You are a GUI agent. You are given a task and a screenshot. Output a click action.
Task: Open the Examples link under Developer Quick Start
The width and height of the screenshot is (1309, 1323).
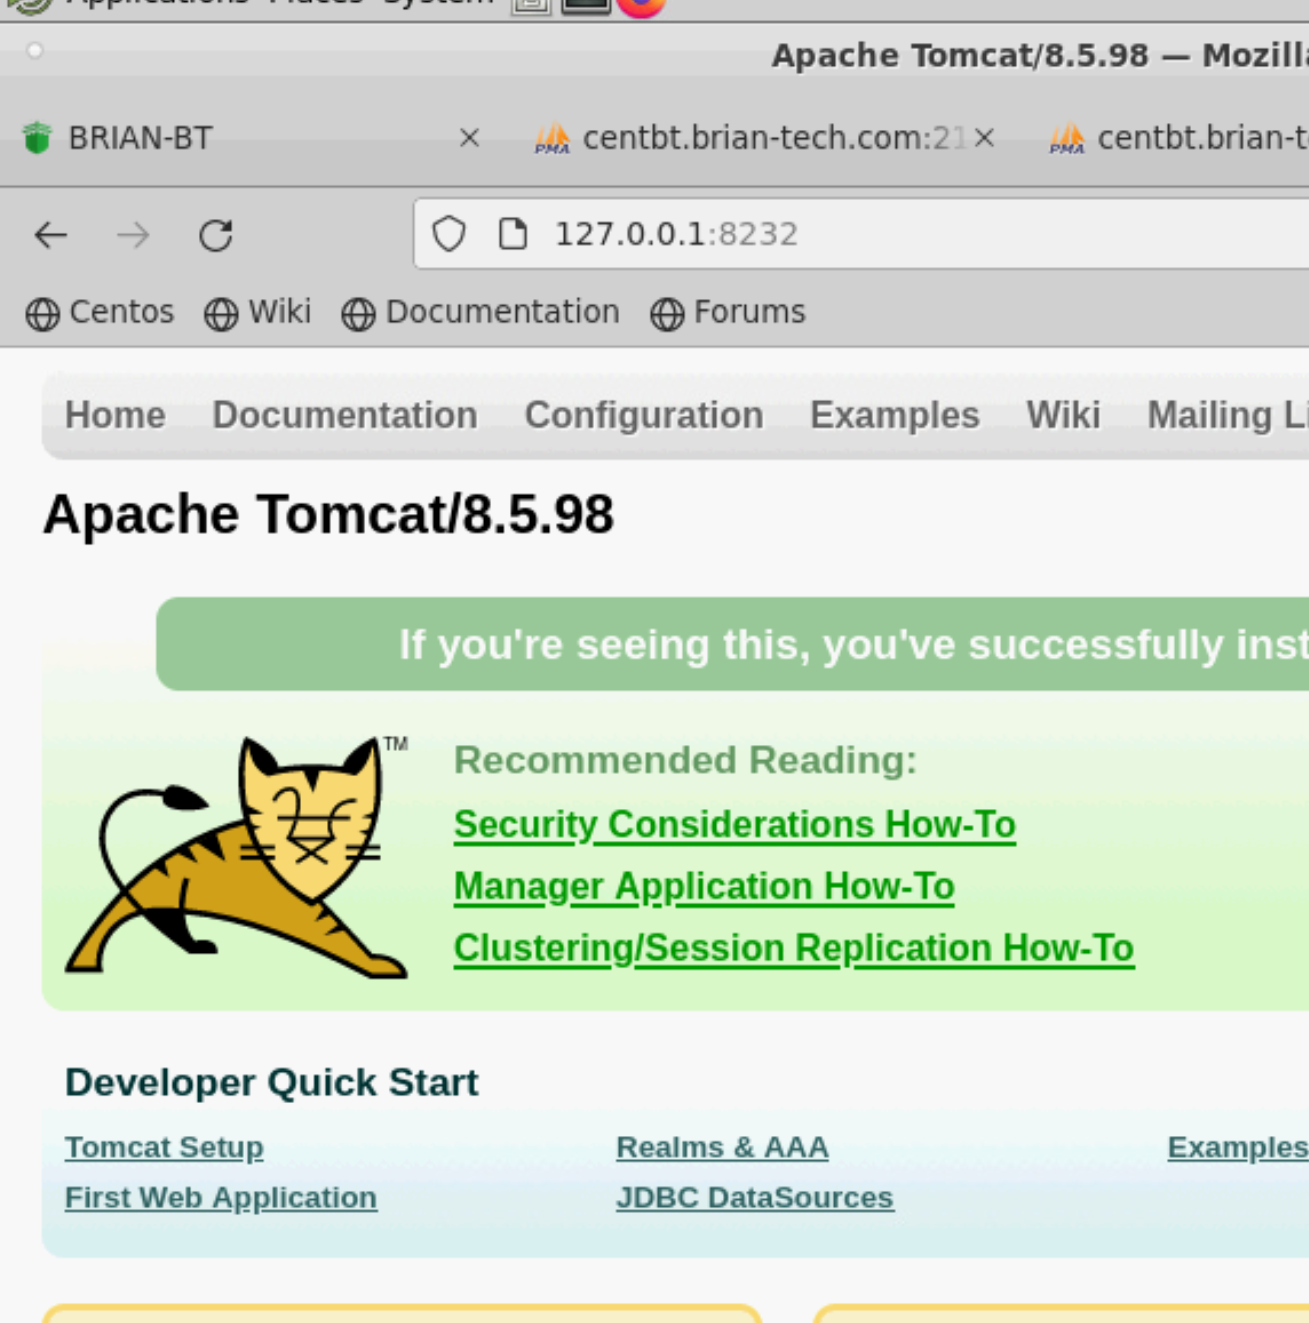[1238, 1147]
